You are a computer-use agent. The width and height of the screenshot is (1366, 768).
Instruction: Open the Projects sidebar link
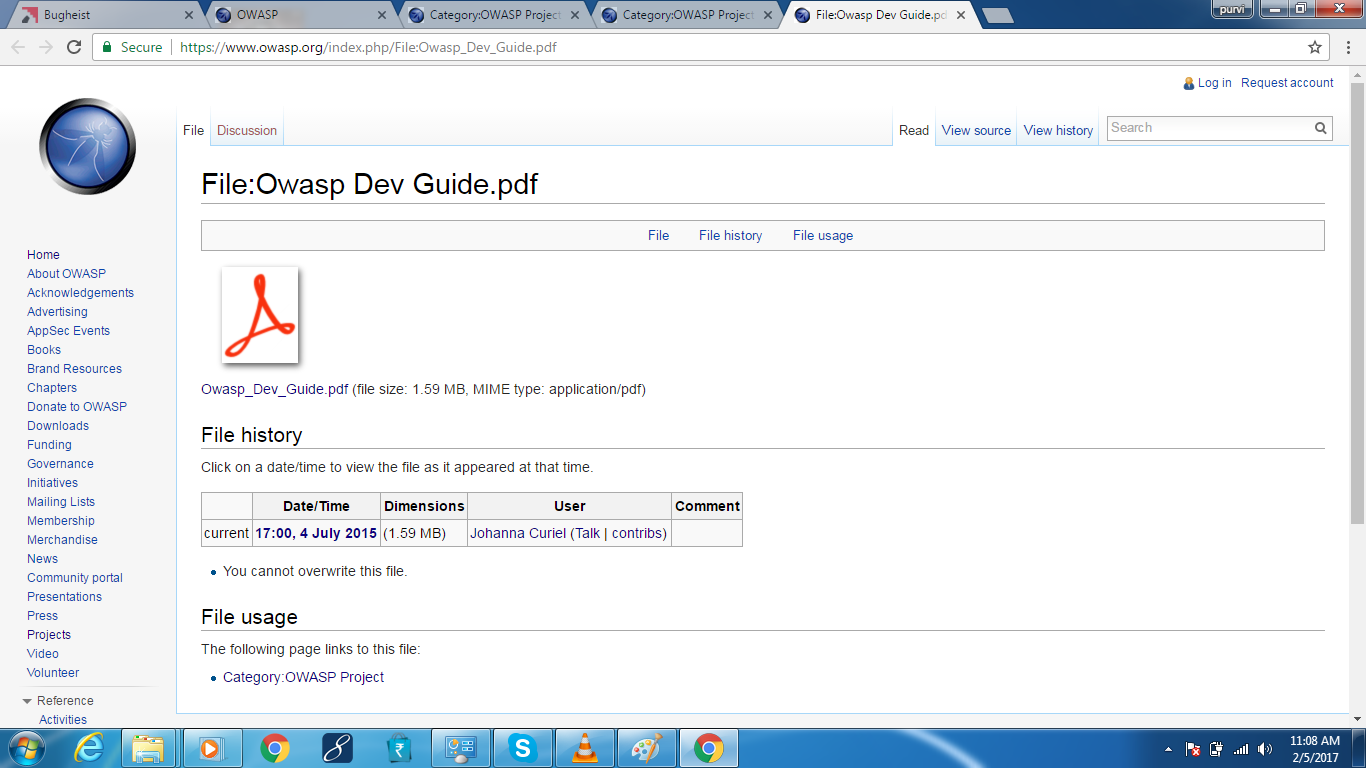[49, 635]
